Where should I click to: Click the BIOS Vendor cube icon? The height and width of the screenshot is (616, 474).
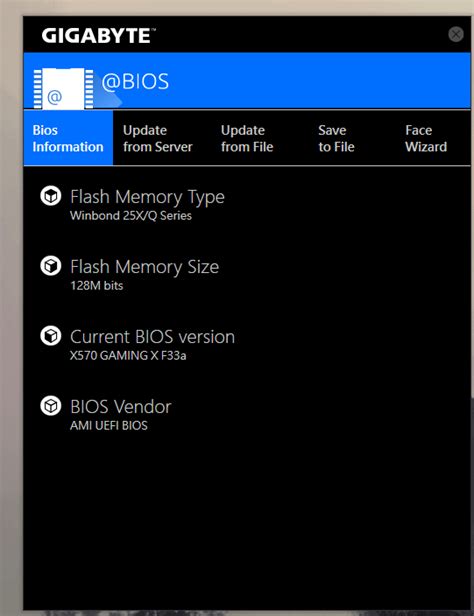(51, 405)
